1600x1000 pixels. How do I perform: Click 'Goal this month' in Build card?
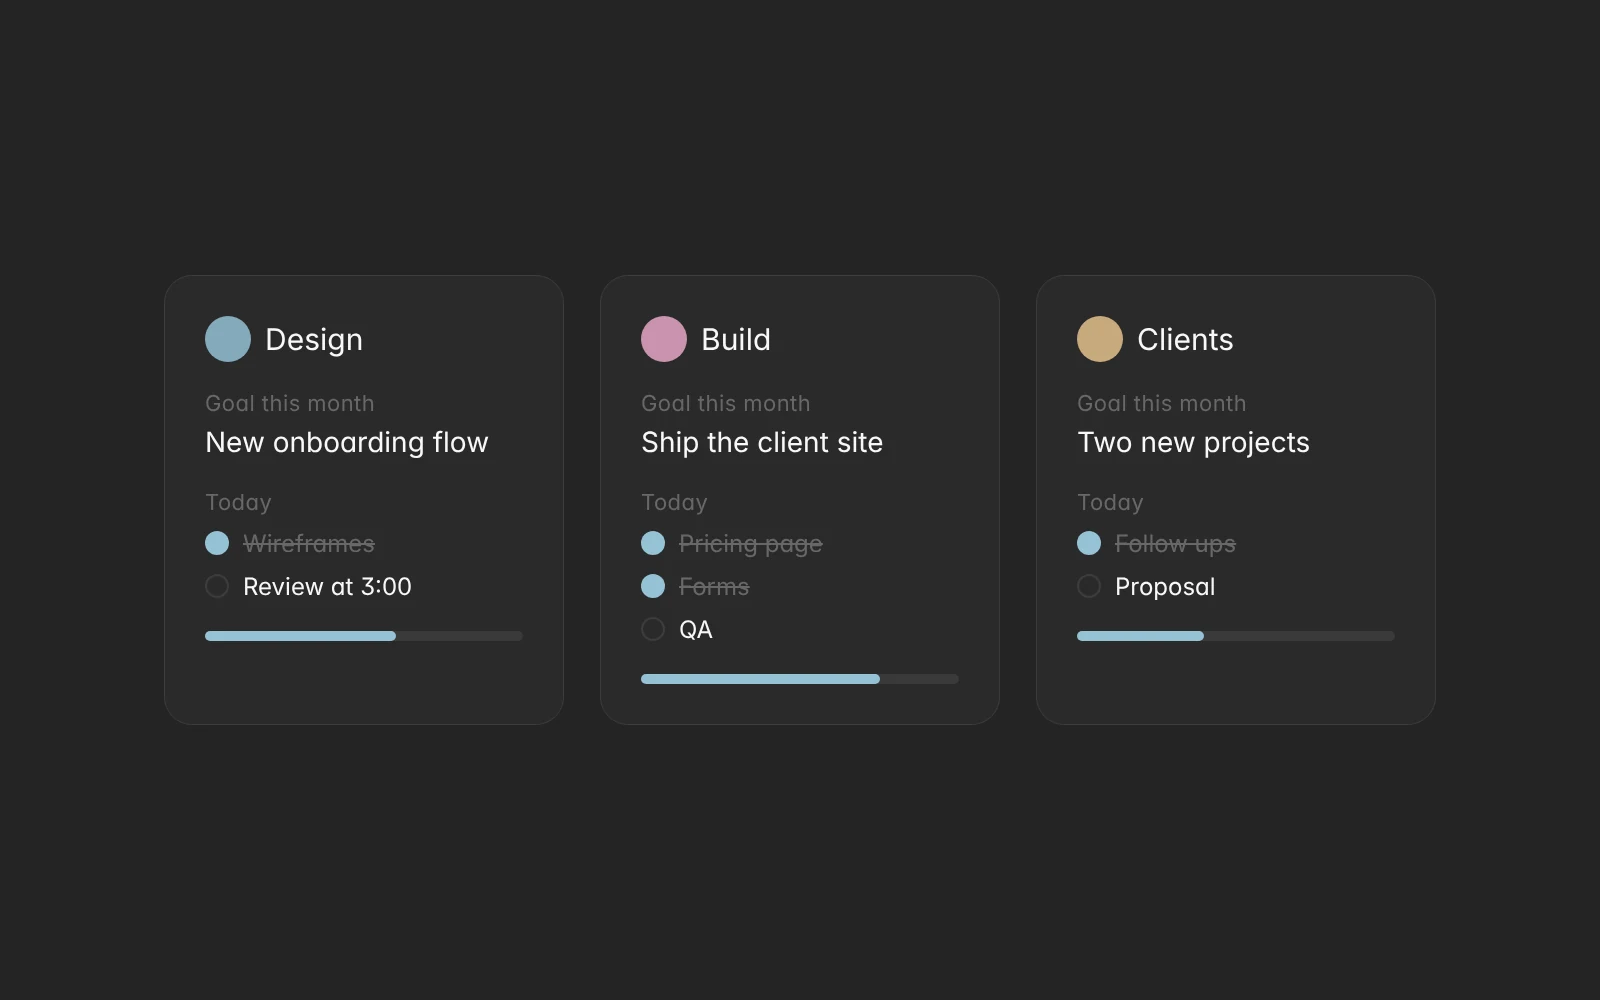pos(726,404)
